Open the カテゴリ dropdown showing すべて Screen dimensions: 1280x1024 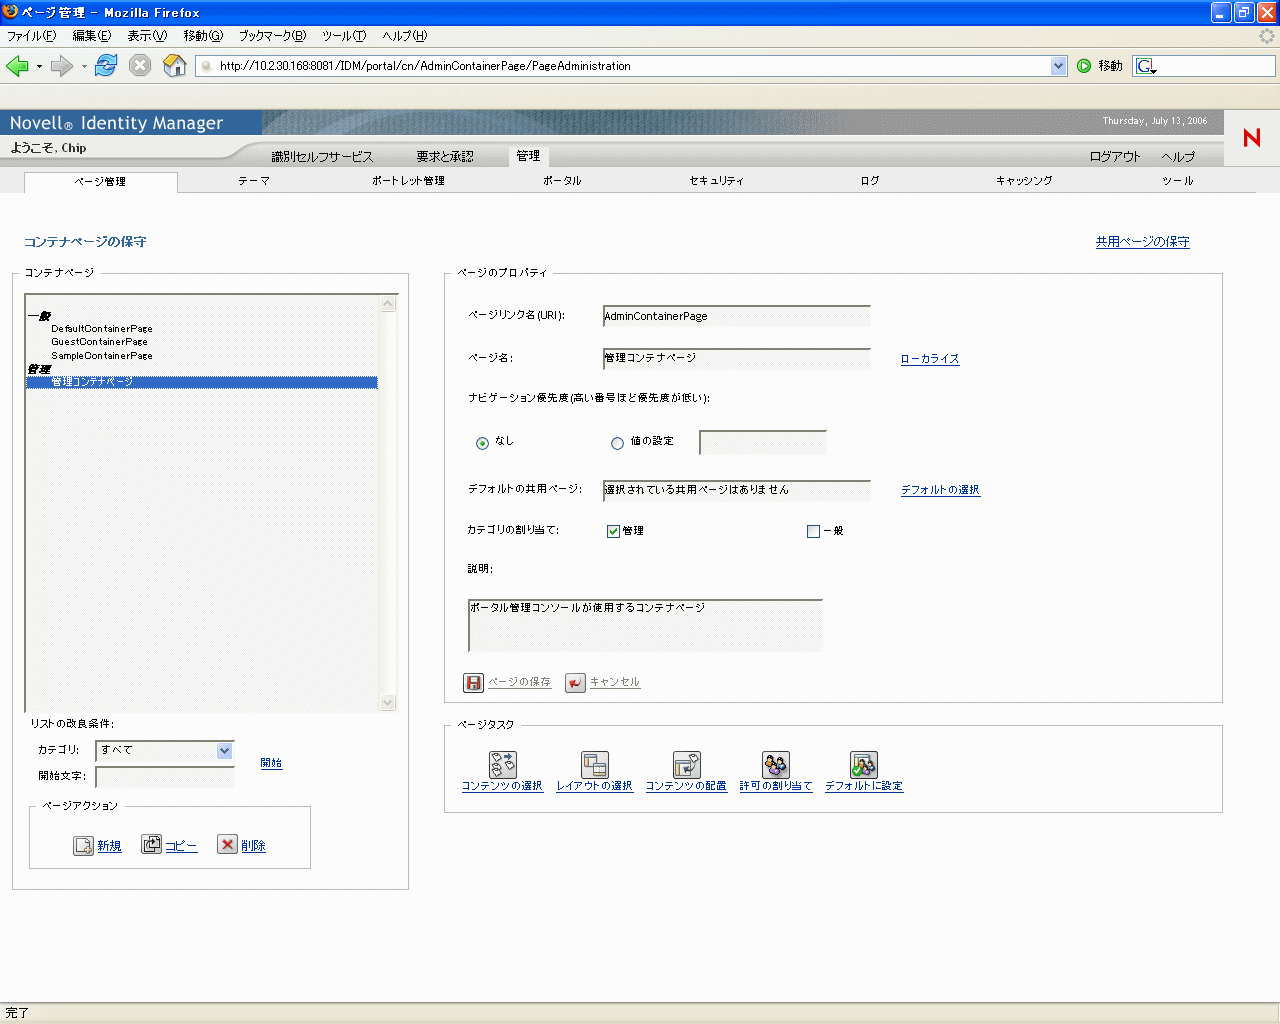click(165, 751)
